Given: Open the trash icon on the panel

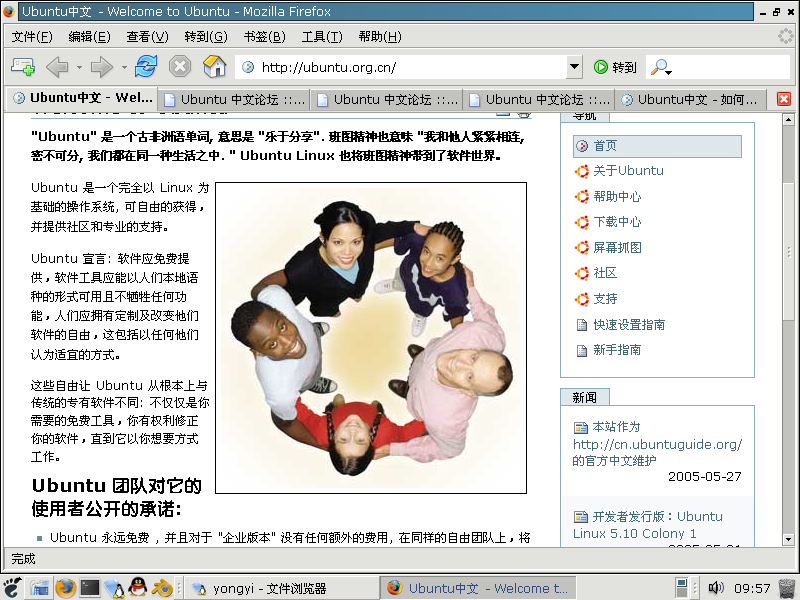Looking at the screenshot, I should [787, 588].
